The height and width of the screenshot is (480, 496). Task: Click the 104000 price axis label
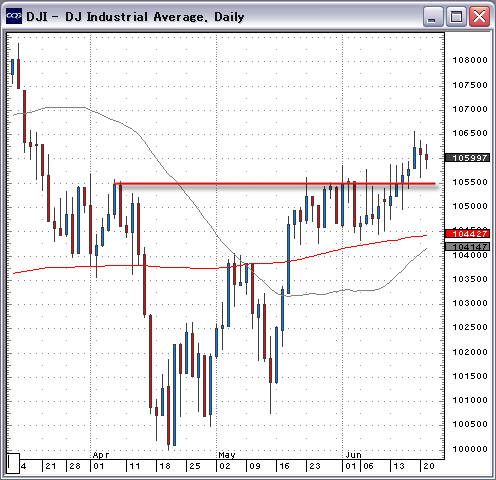click(x=470, y=255)
